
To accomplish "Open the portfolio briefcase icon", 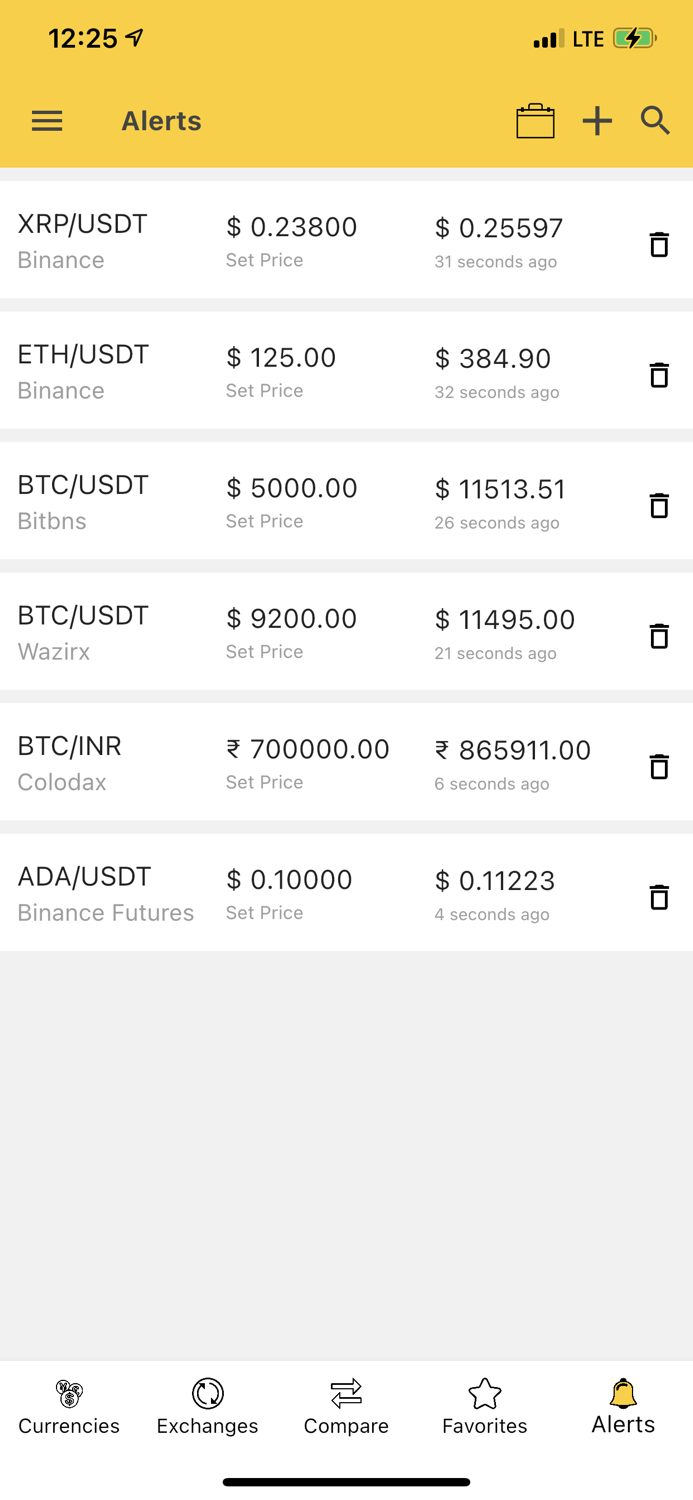I will click(x=535, y=120).
